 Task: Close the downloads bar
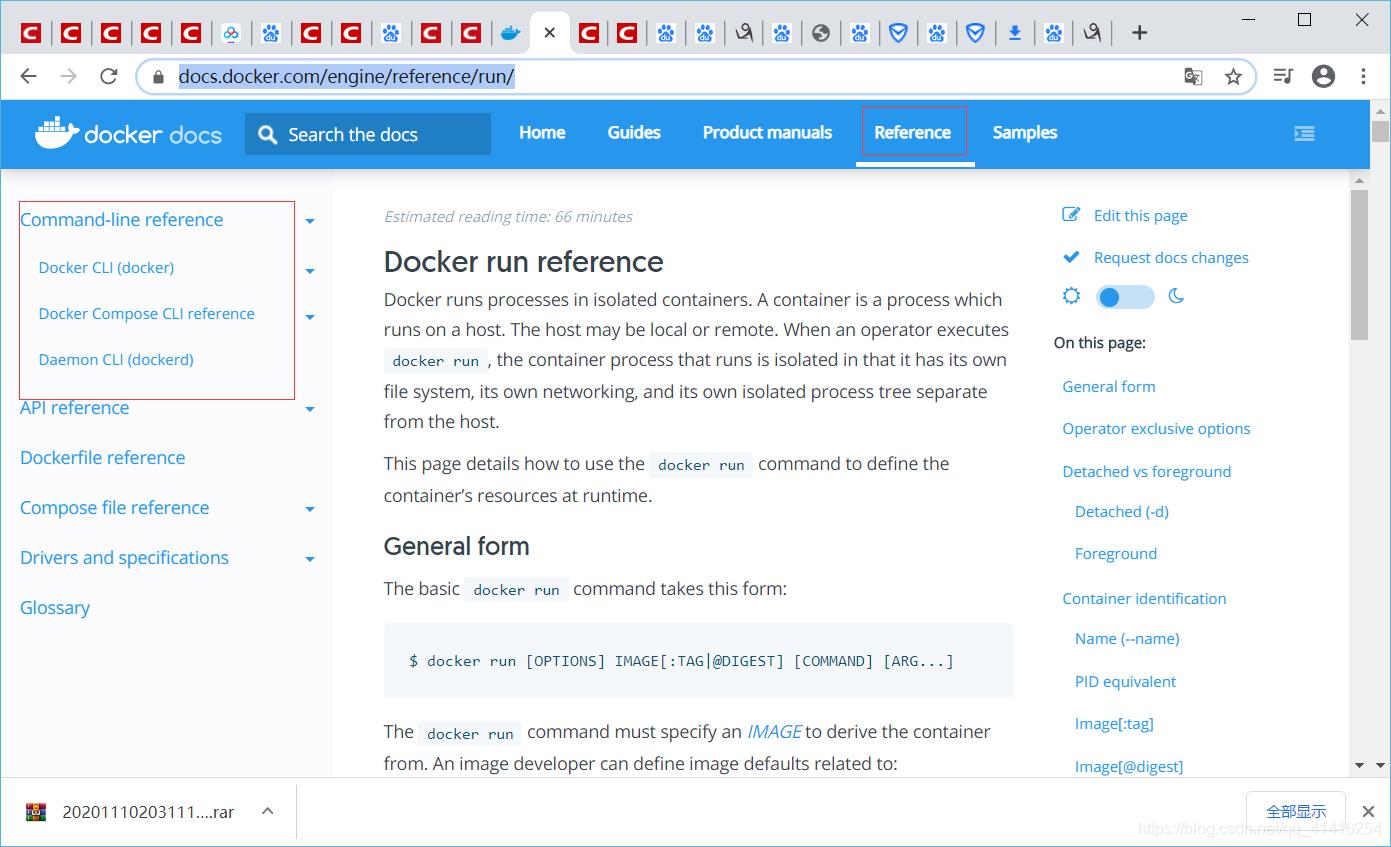pyautogui.click(x=1368, y=811)
